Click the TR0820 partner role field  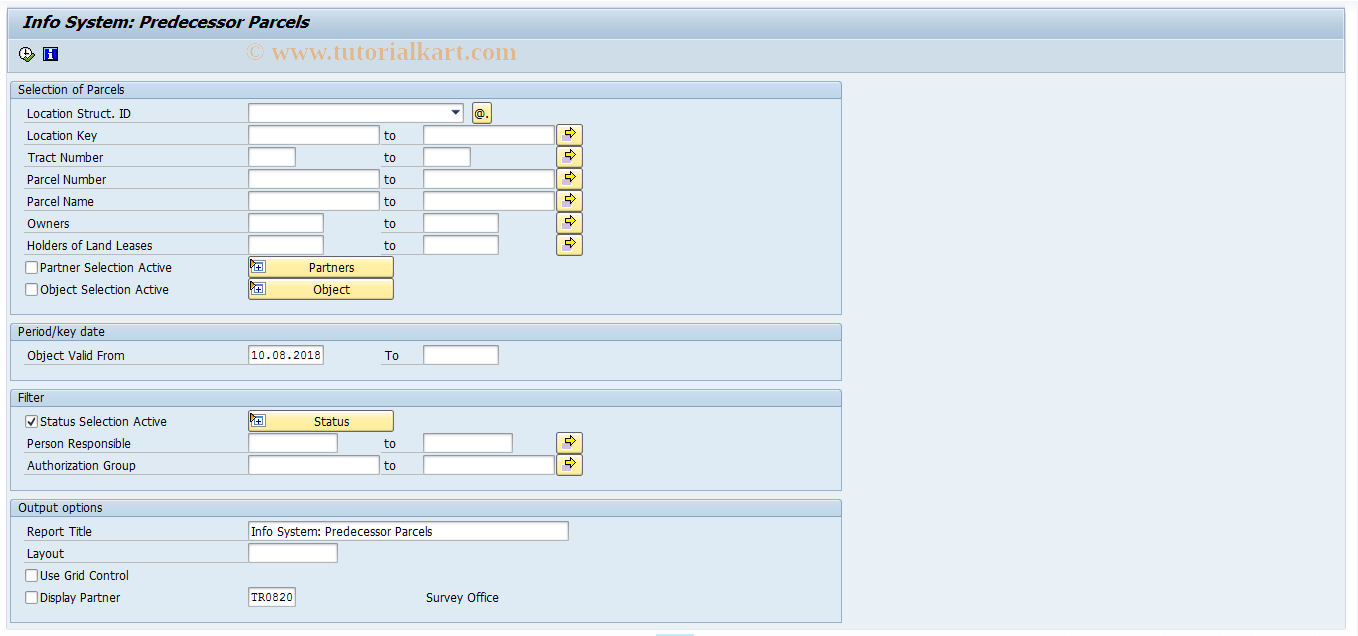click(x=272, y=597)
